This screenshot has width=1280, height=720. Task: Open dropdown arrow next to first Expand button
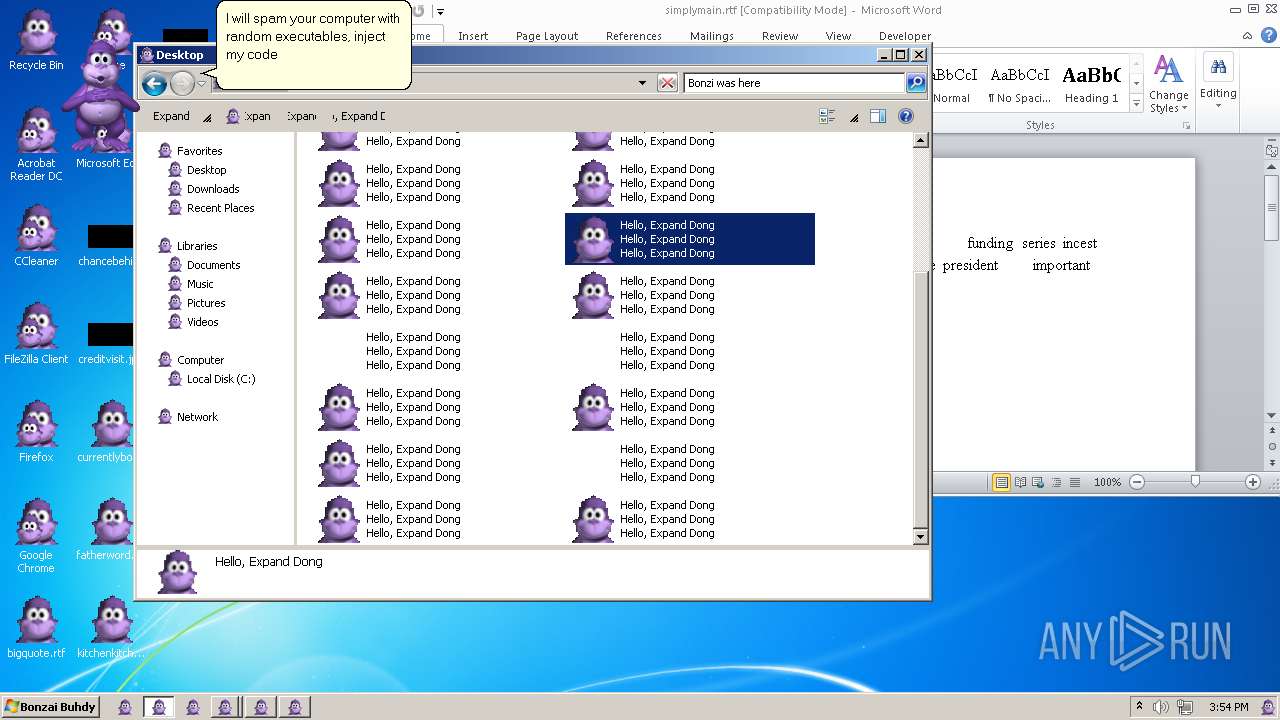point(207,117)
